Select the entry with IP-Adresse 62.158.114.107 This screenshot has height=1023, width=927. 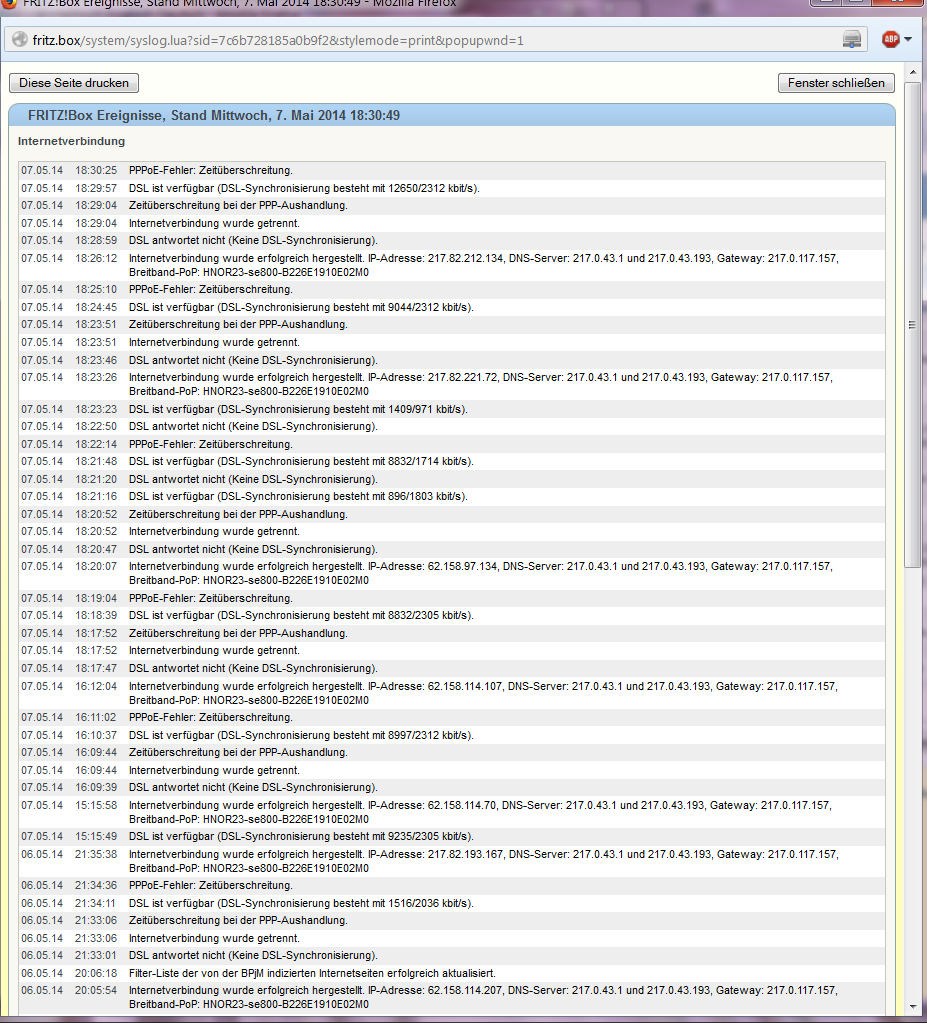(x=451, y=693)
